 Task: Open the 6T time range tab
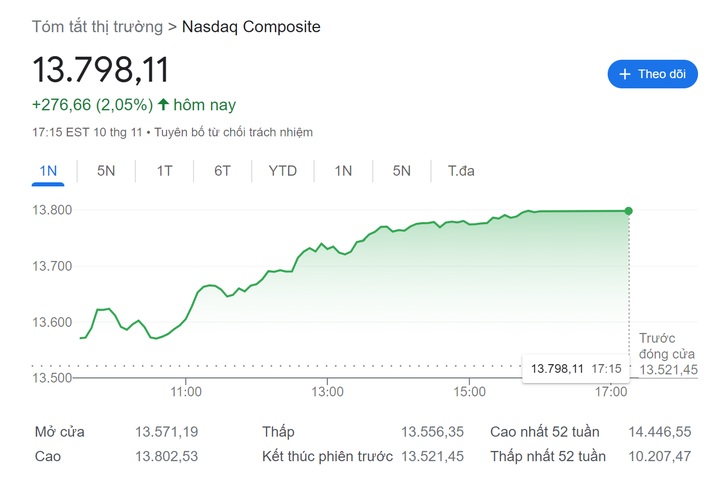pos(222,171)
